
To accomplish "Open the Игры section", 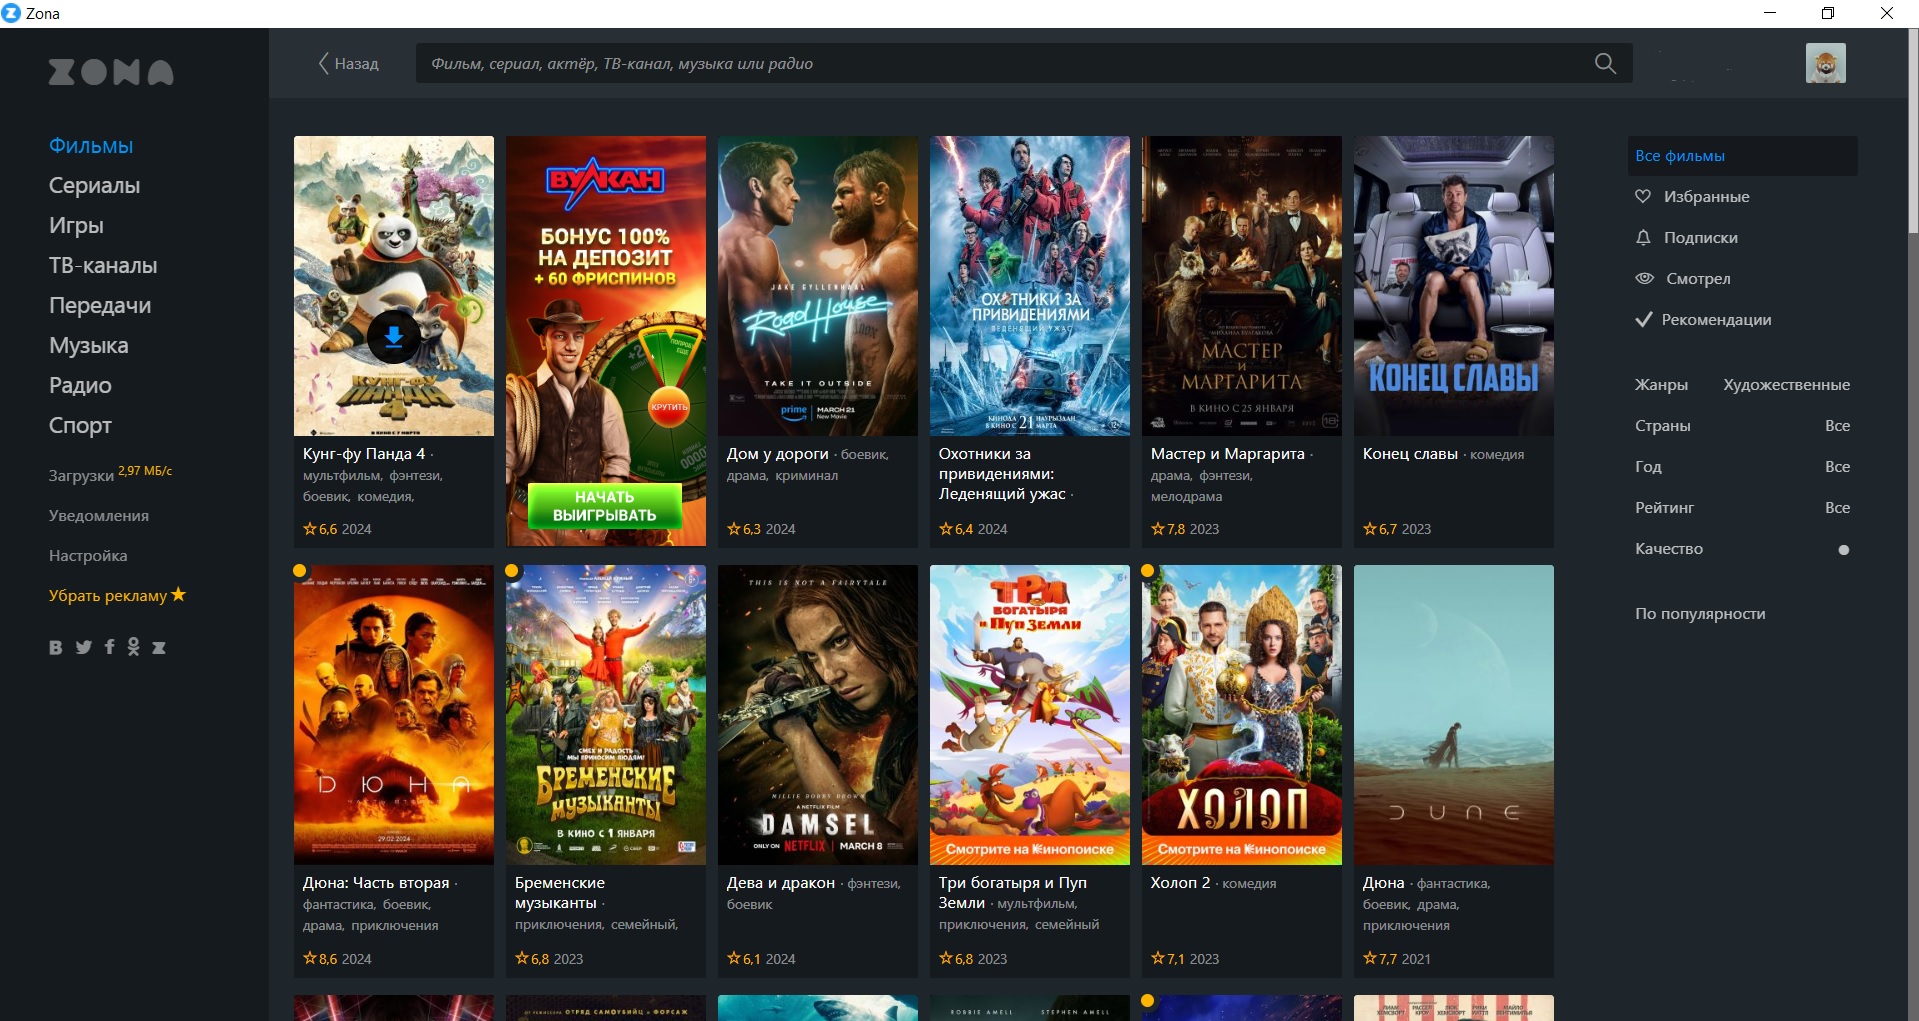I will (76, 225).
